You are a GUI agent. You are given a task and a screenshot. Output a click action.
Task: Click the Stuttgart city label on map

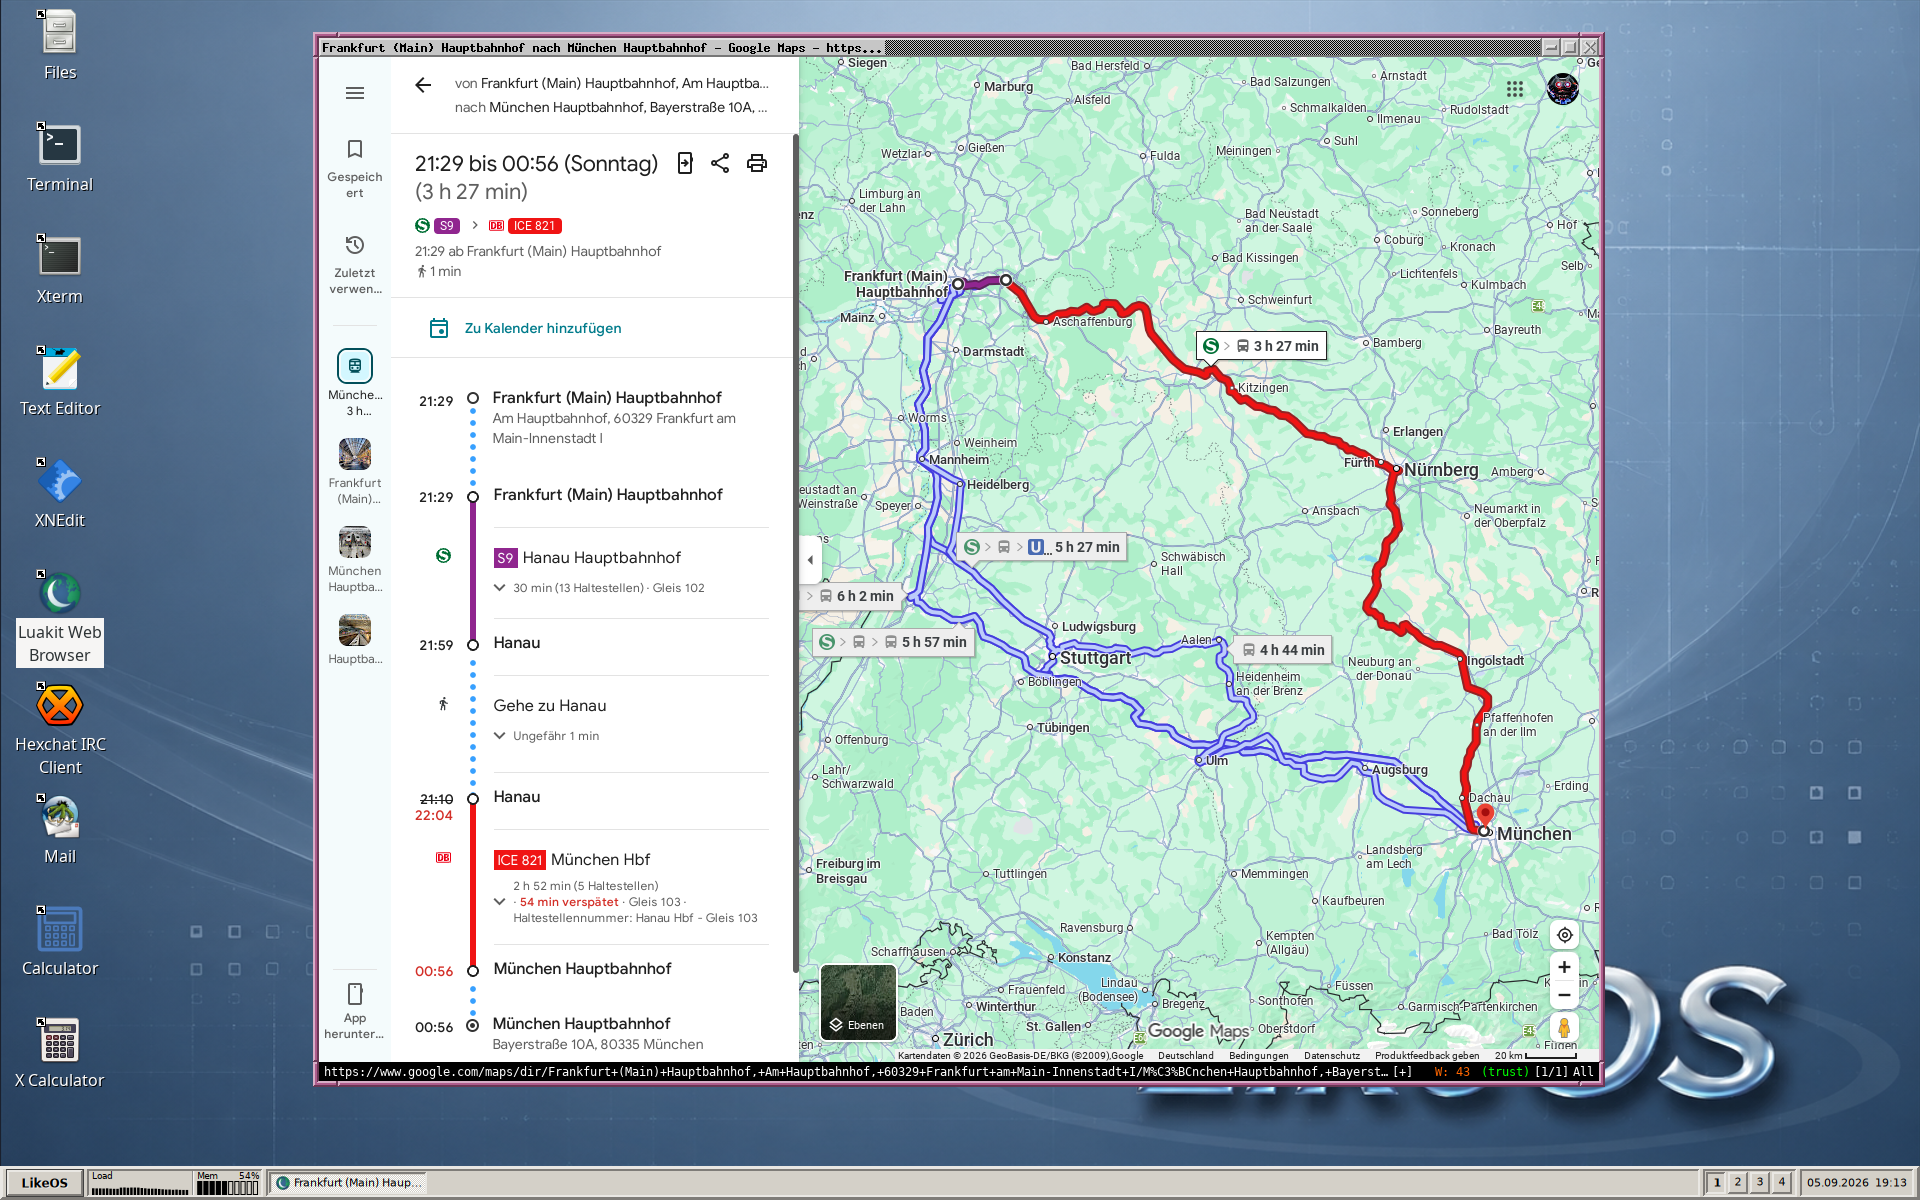pyautogui.click(x=1096, y=658)
